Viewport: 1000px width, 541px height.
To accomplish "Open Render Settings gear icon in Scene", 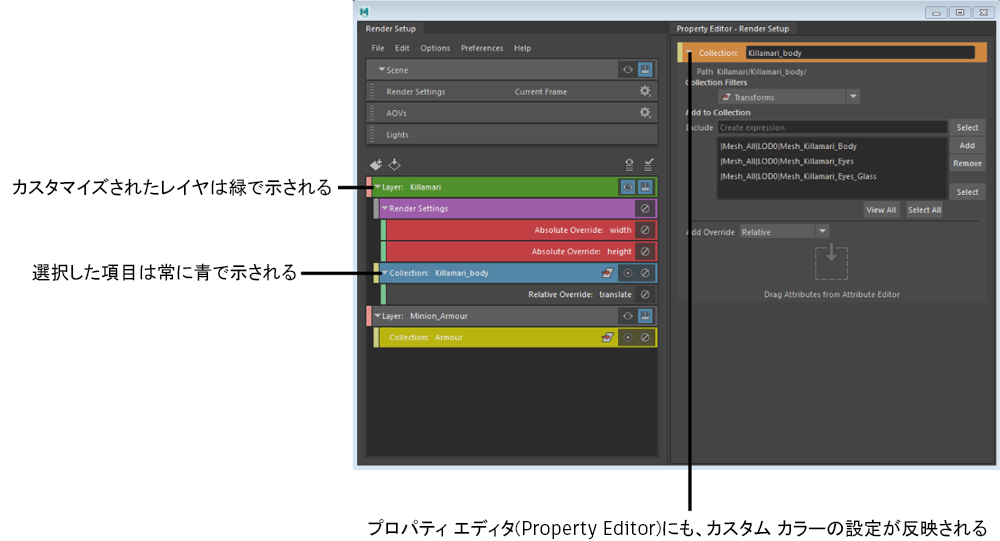I will click(645, 91).
